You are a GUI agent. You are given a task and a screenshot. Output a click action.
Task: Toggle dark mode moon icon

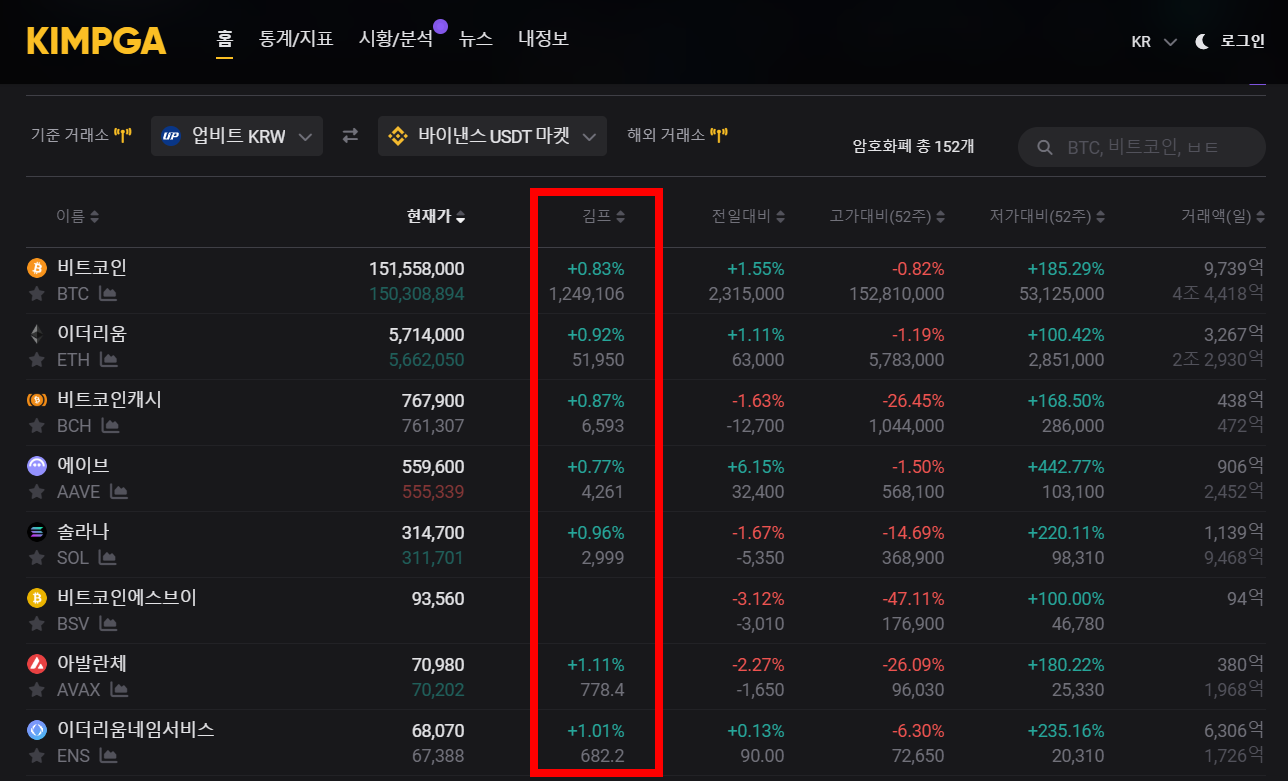click(1202, 41)
